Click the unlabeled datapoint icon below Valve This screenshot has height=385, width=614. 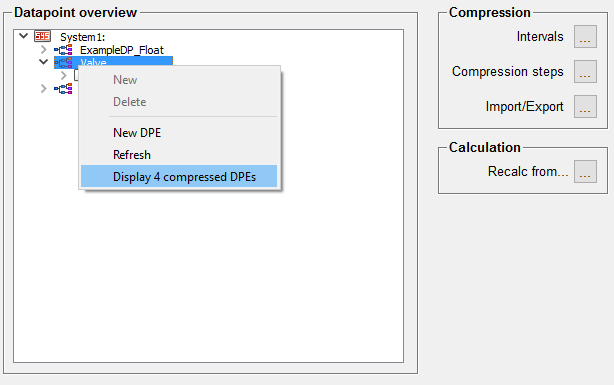tap(63, 89)
